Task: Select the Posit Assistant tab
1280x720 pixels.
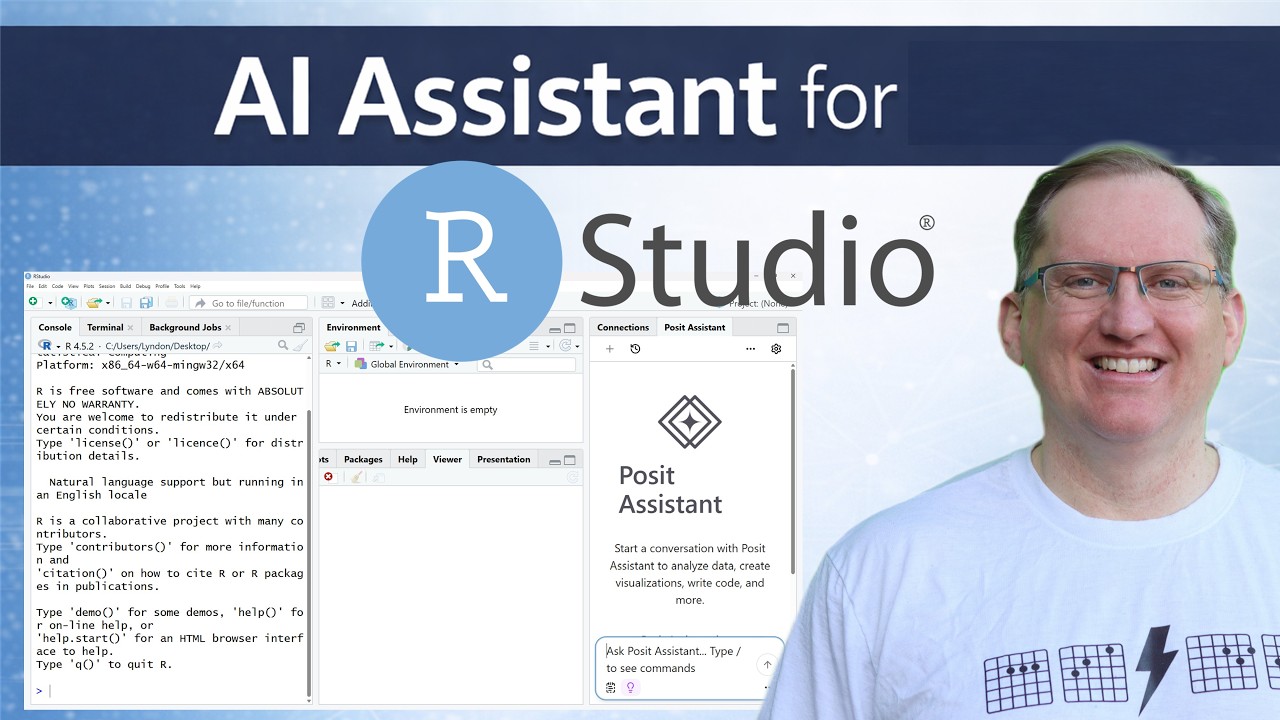Action: coord(695,327)
